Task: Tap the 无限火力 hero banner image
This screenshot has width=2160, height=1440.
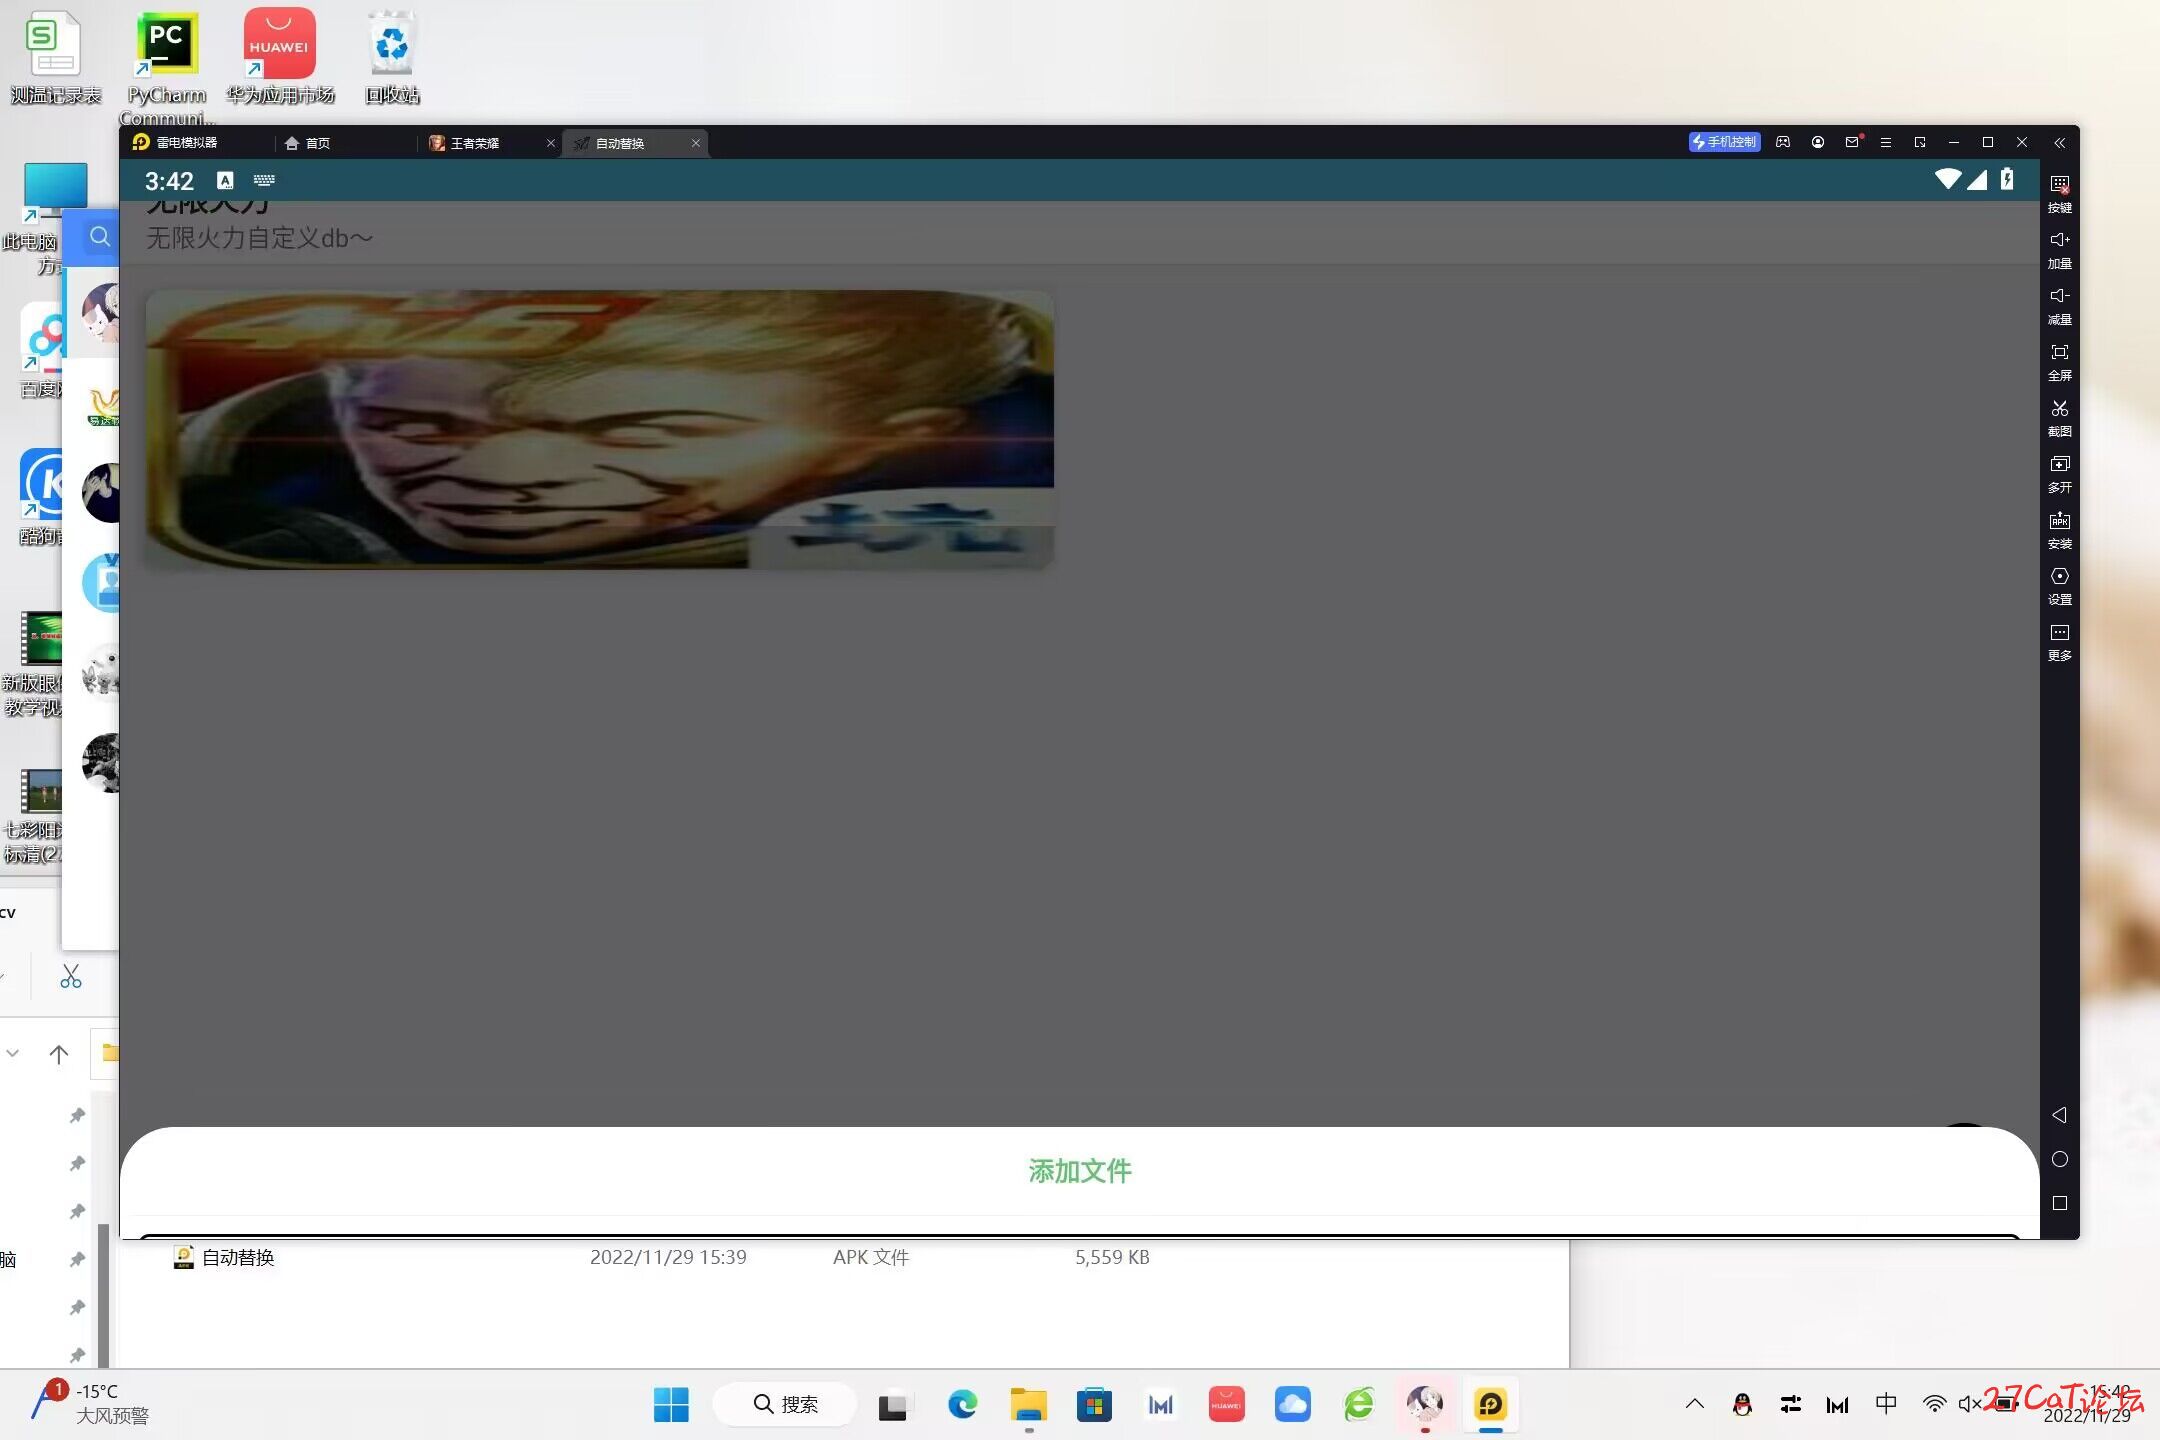Action: point(600,430)
